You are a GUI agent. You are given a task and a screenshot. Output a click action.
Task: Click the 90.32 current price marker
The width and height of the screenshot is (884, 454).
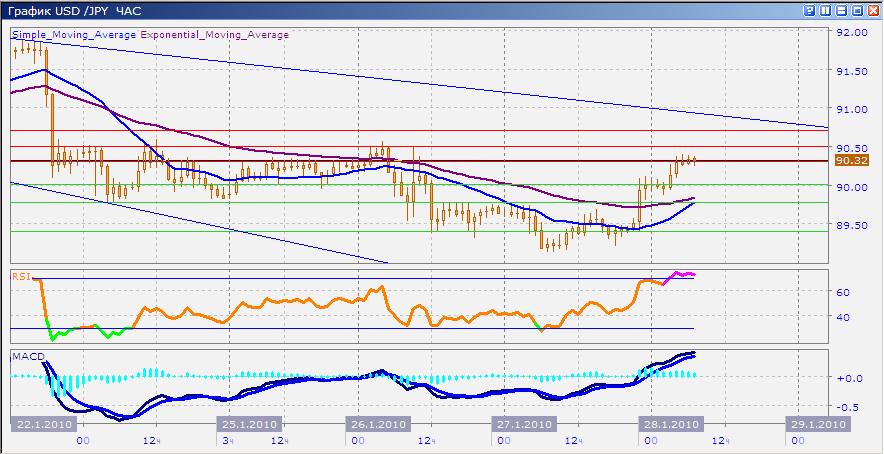(x=850, y=160)
